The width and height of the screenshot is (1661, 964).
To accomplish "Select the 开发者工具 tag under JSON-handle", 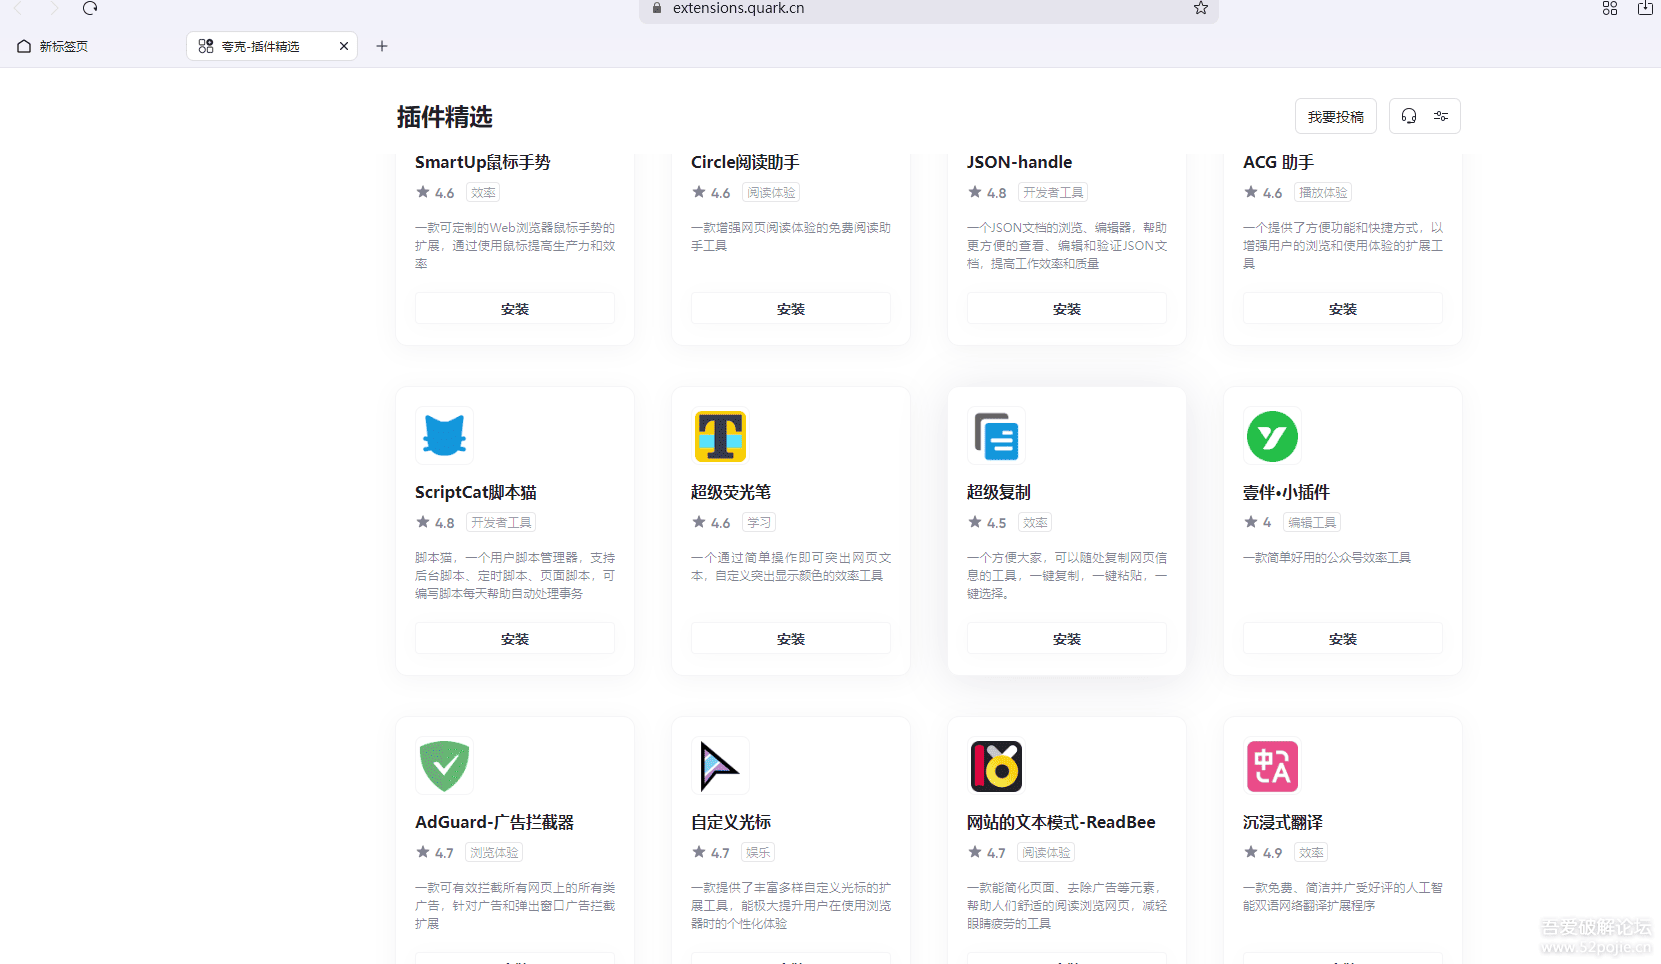I will pos(1052,192).
